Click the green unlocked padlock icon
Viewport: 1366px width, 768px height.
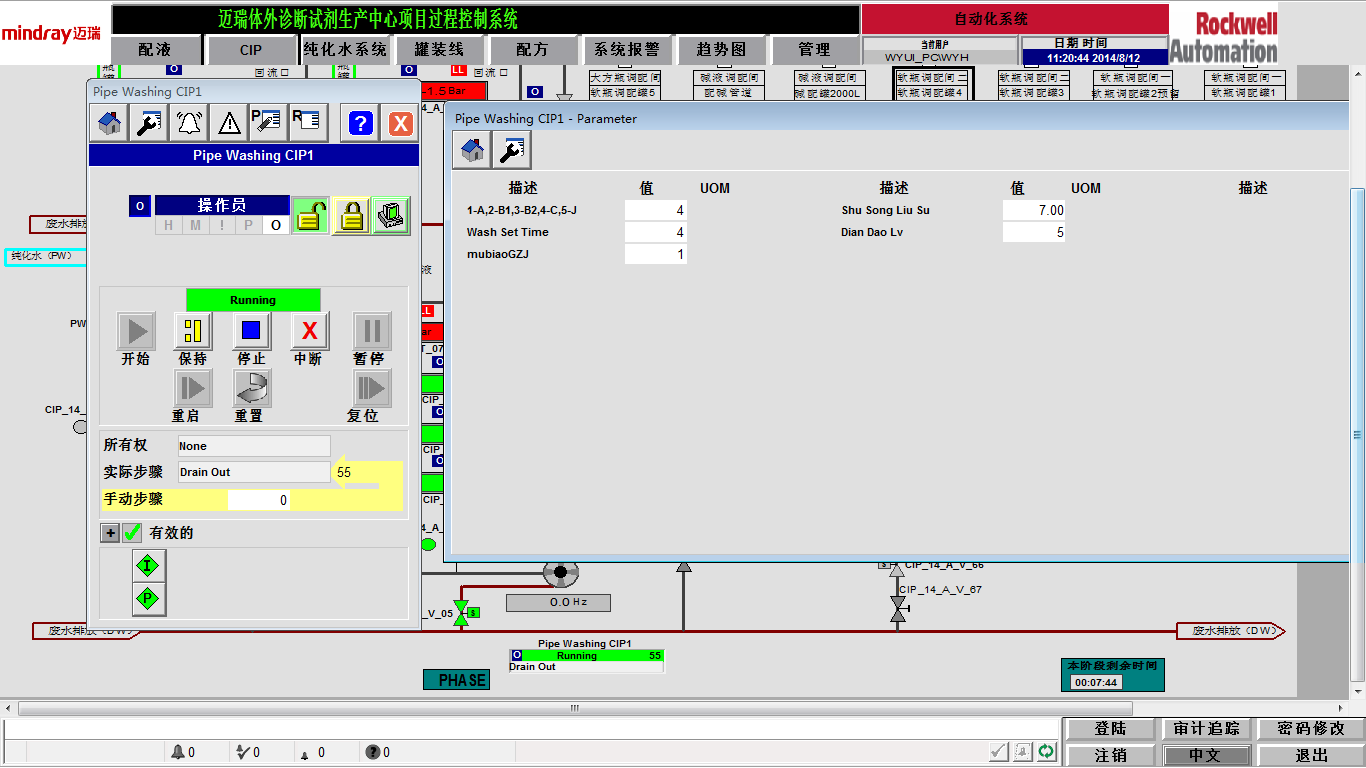[311, 215]
